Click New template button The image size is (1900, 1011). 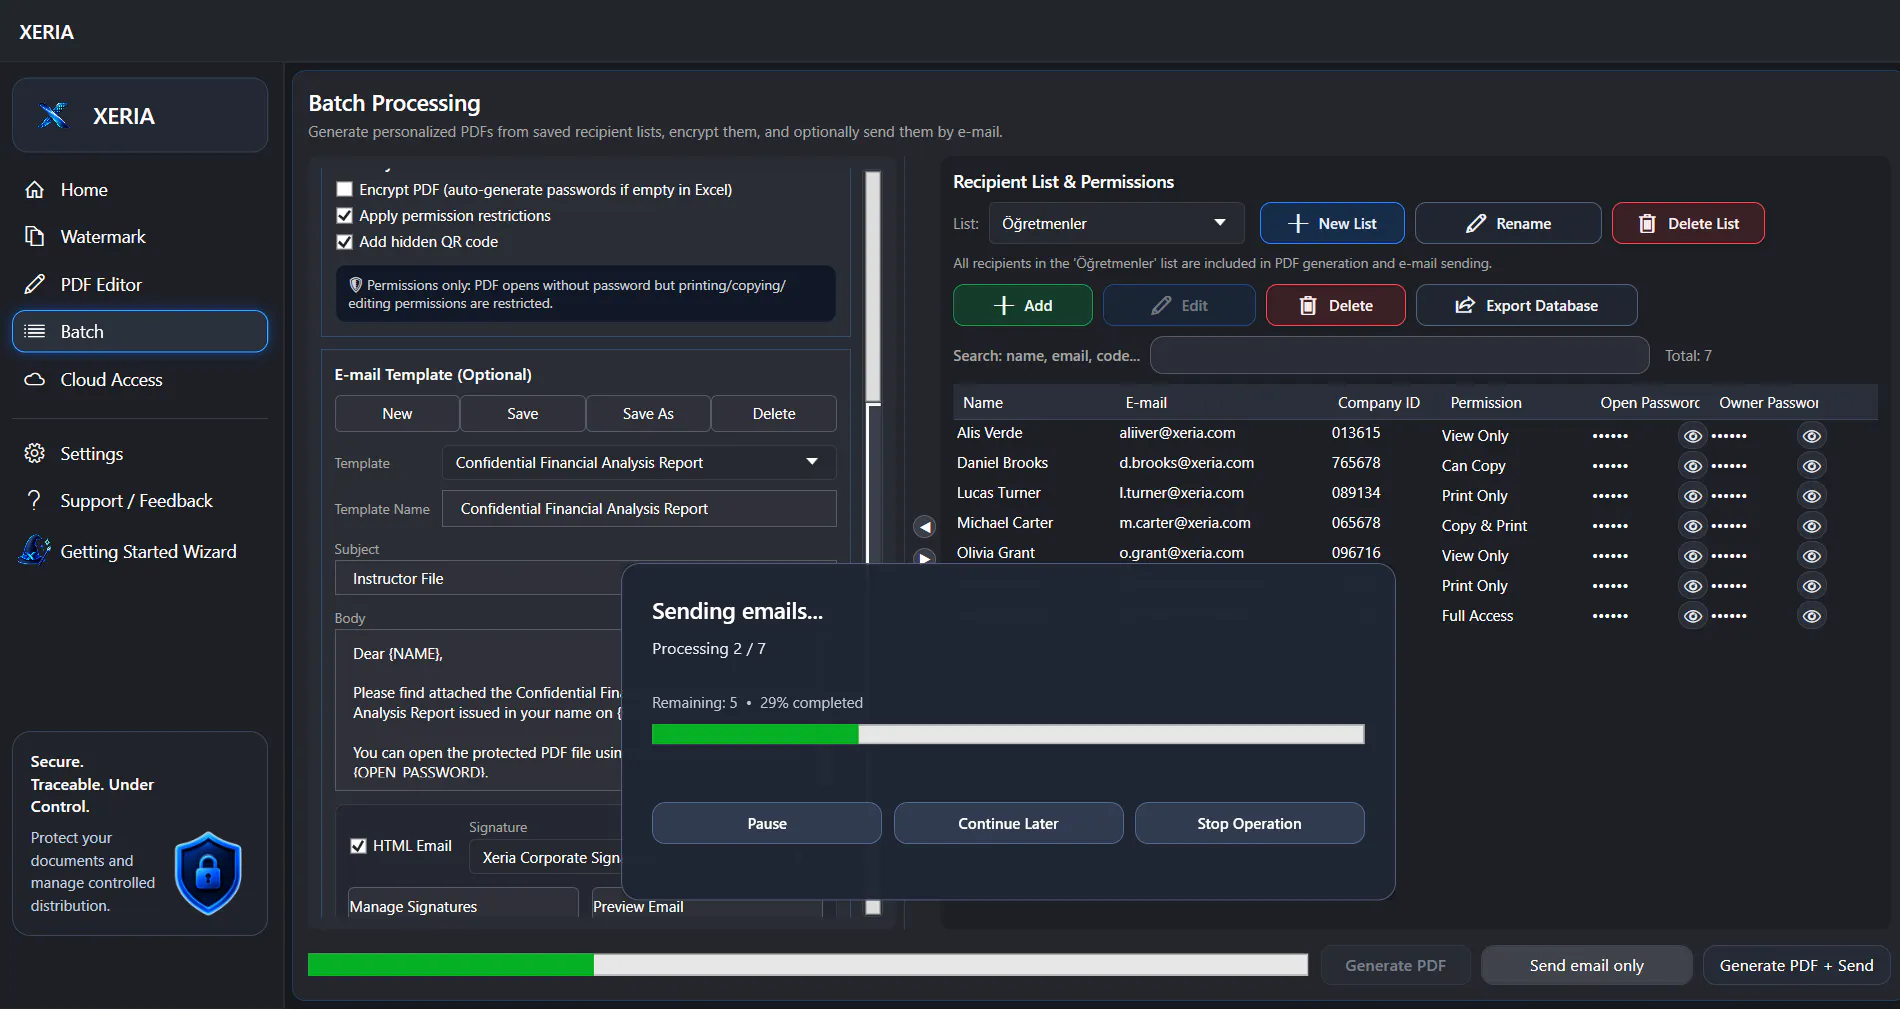[x=397, y=414]
